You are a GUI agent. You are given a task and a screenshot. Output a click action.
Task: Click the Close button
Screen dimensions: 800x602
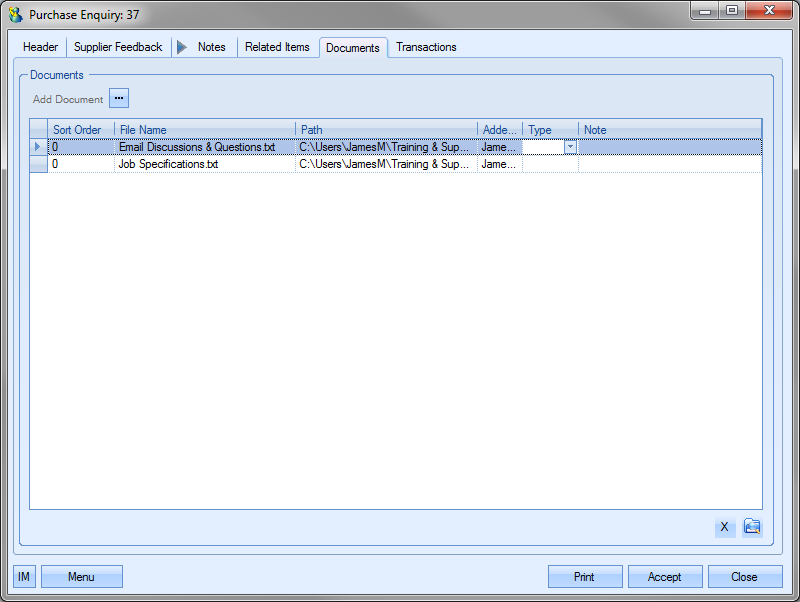click(x=745, y=576)
